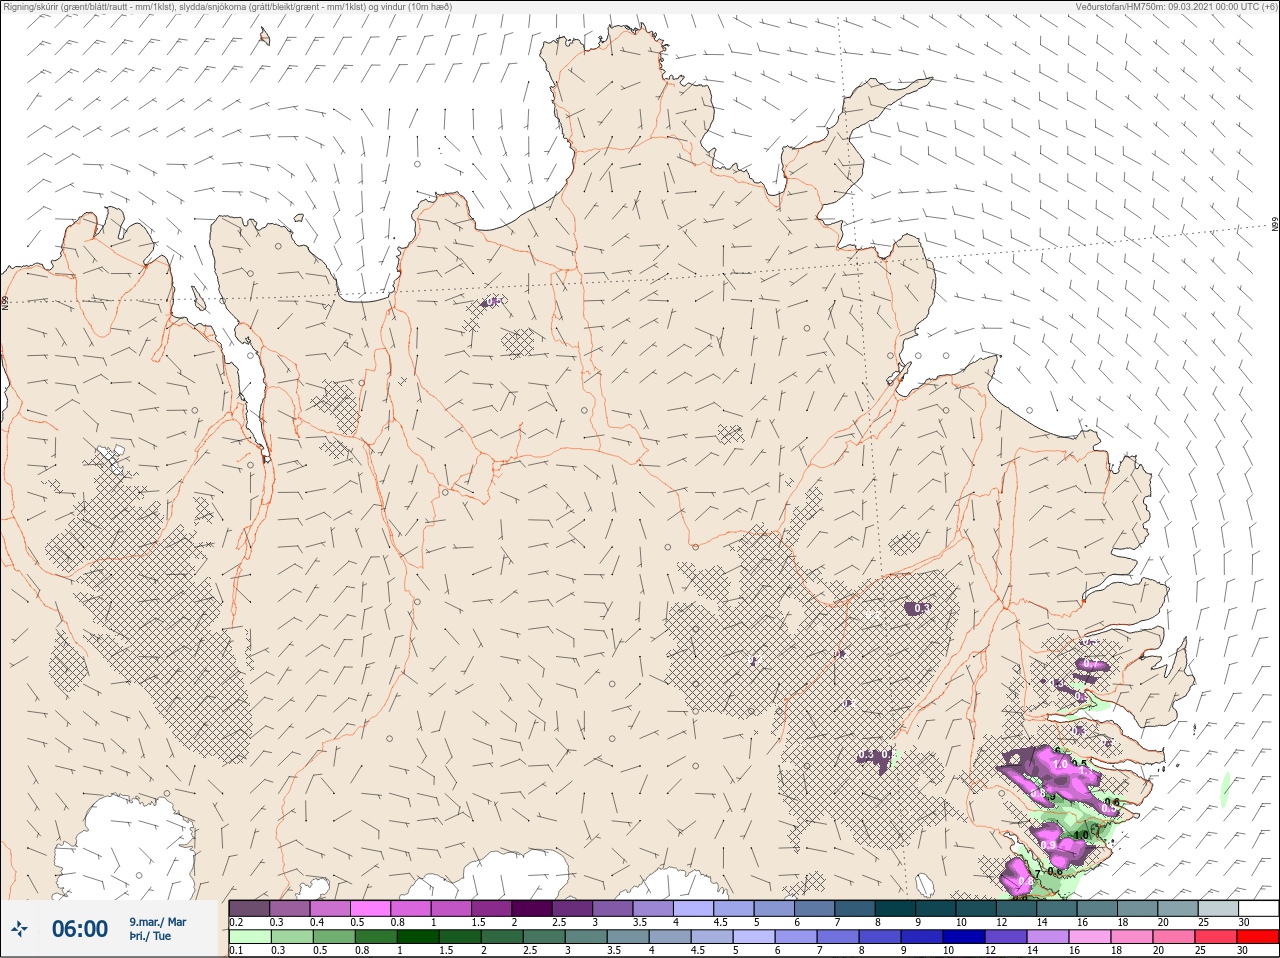The image size is (1280, 958).
Task: Select the upper legend swatch labeled 10
Action: point(976,908)
